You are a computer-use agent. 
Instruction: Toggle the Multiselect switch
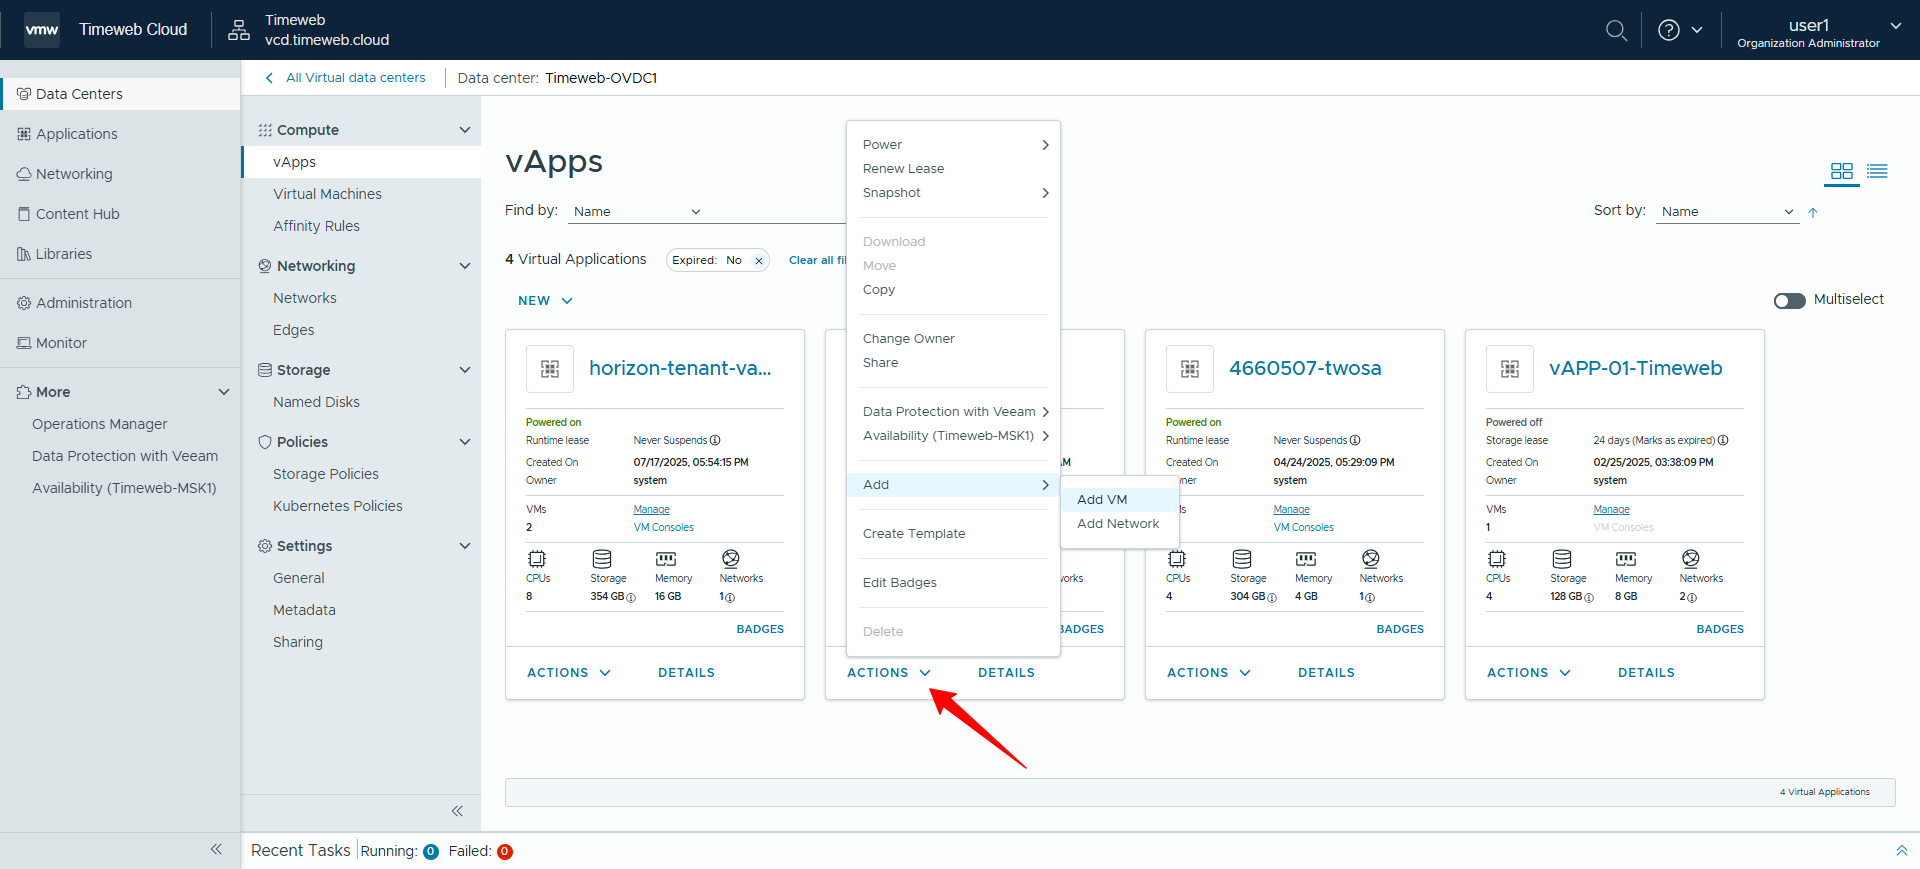click(x=1789, y=301)
